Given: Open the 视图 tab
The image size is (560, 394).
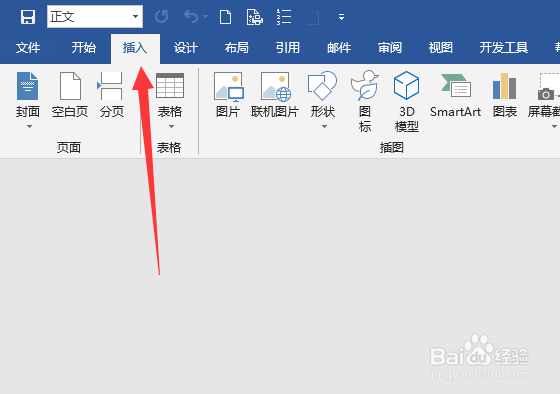Looking at the screenshot, I should click(441, 48).
